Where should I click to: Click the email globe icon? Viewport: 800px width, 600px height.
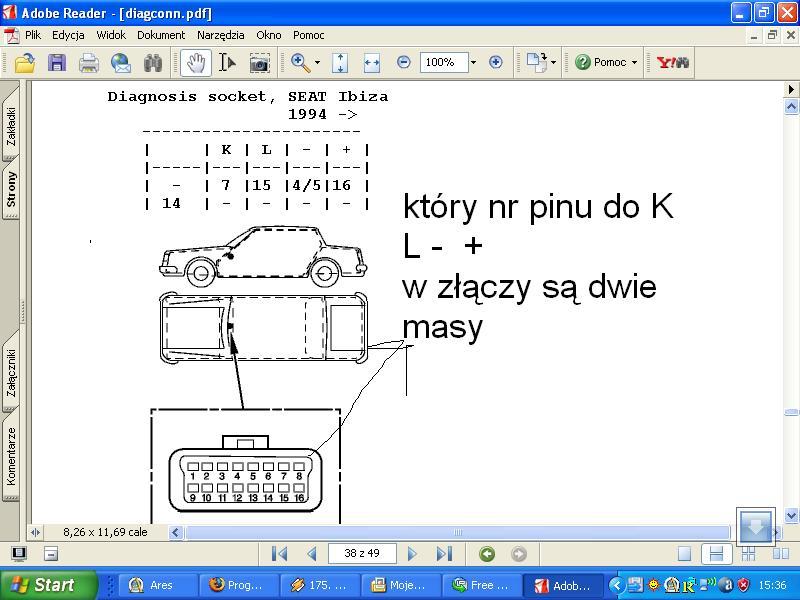120,63
